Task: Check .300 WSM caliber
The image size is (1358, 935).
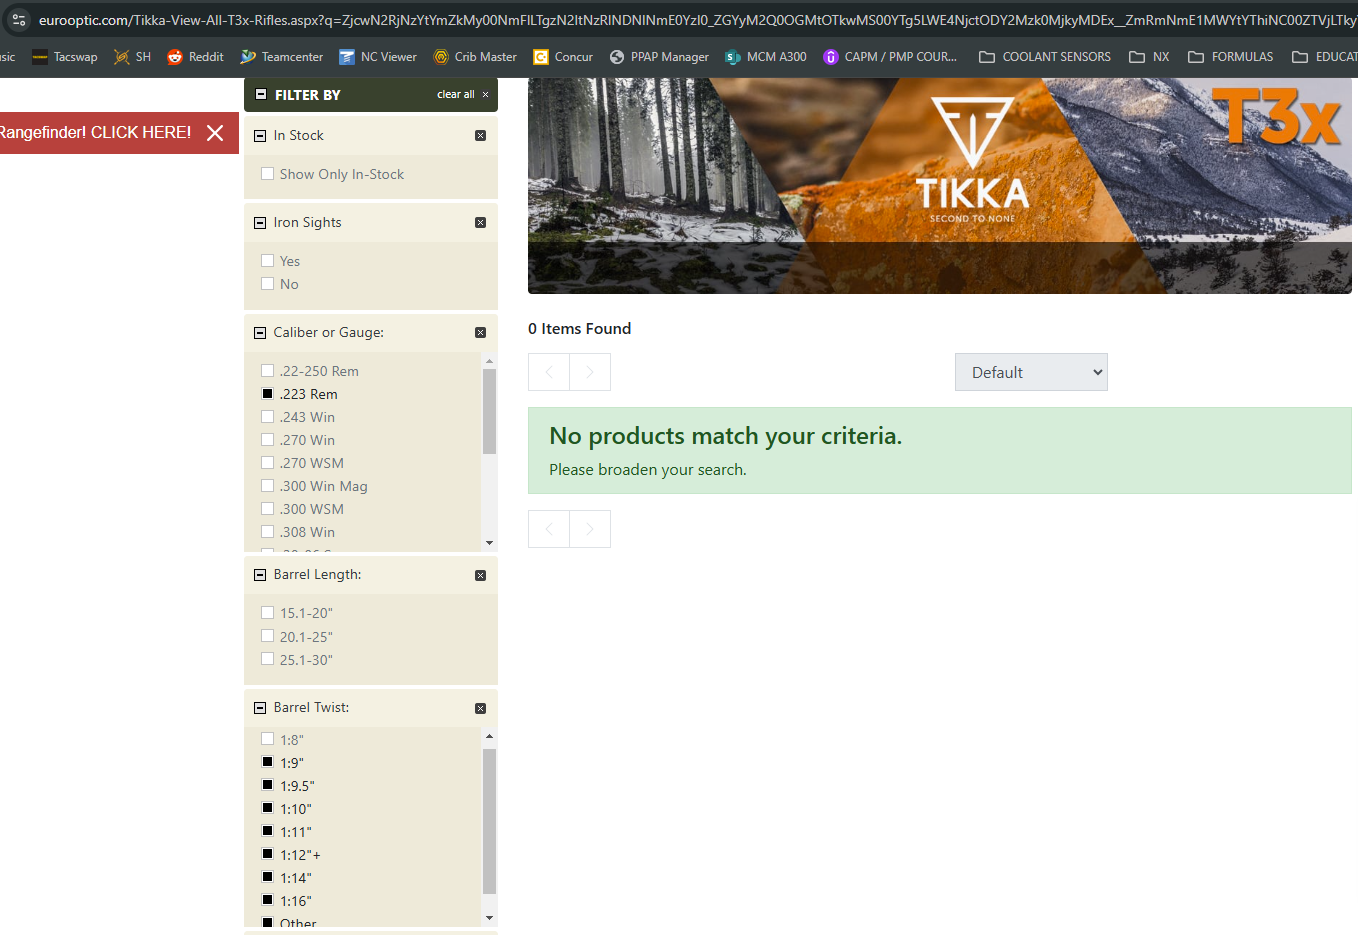Action: click(267, 509)
